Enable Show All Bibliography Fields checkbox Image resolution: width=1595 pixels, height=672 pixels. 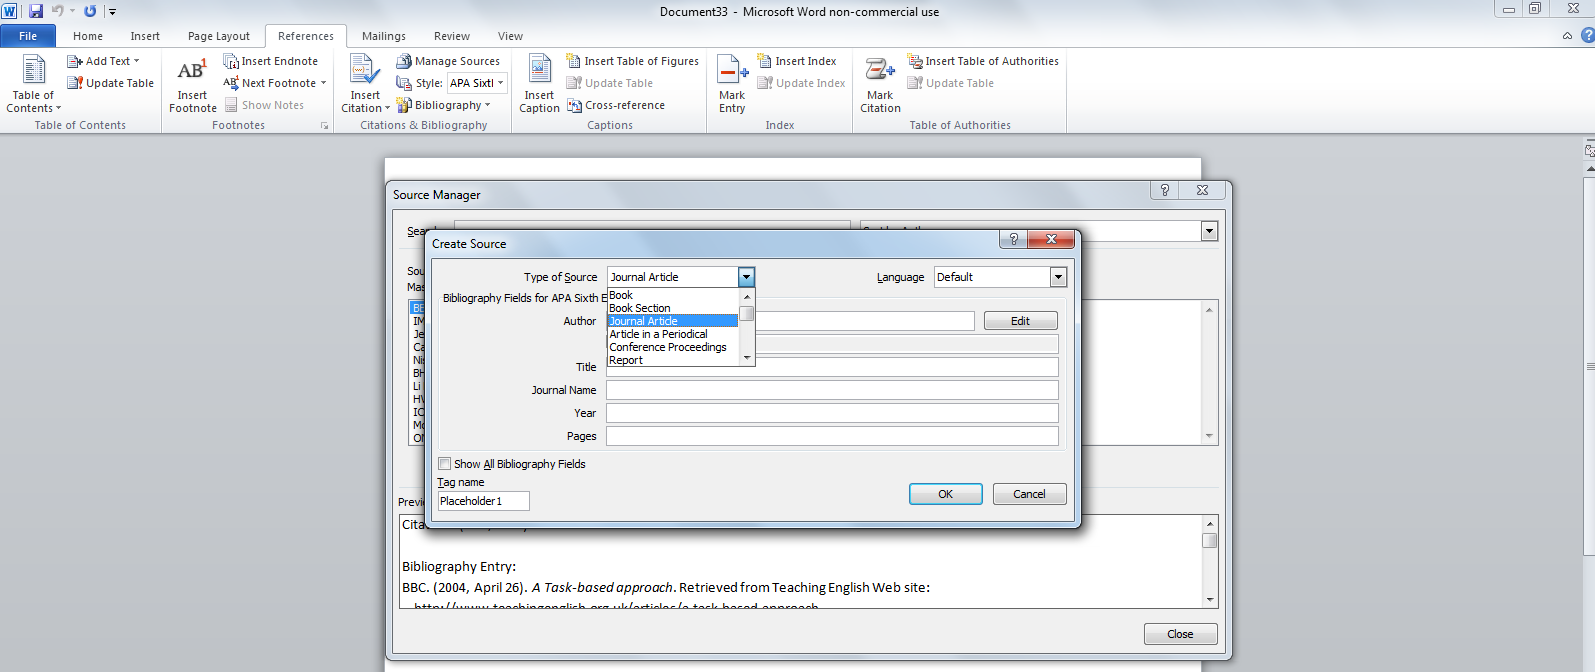[x=445, y=464]
